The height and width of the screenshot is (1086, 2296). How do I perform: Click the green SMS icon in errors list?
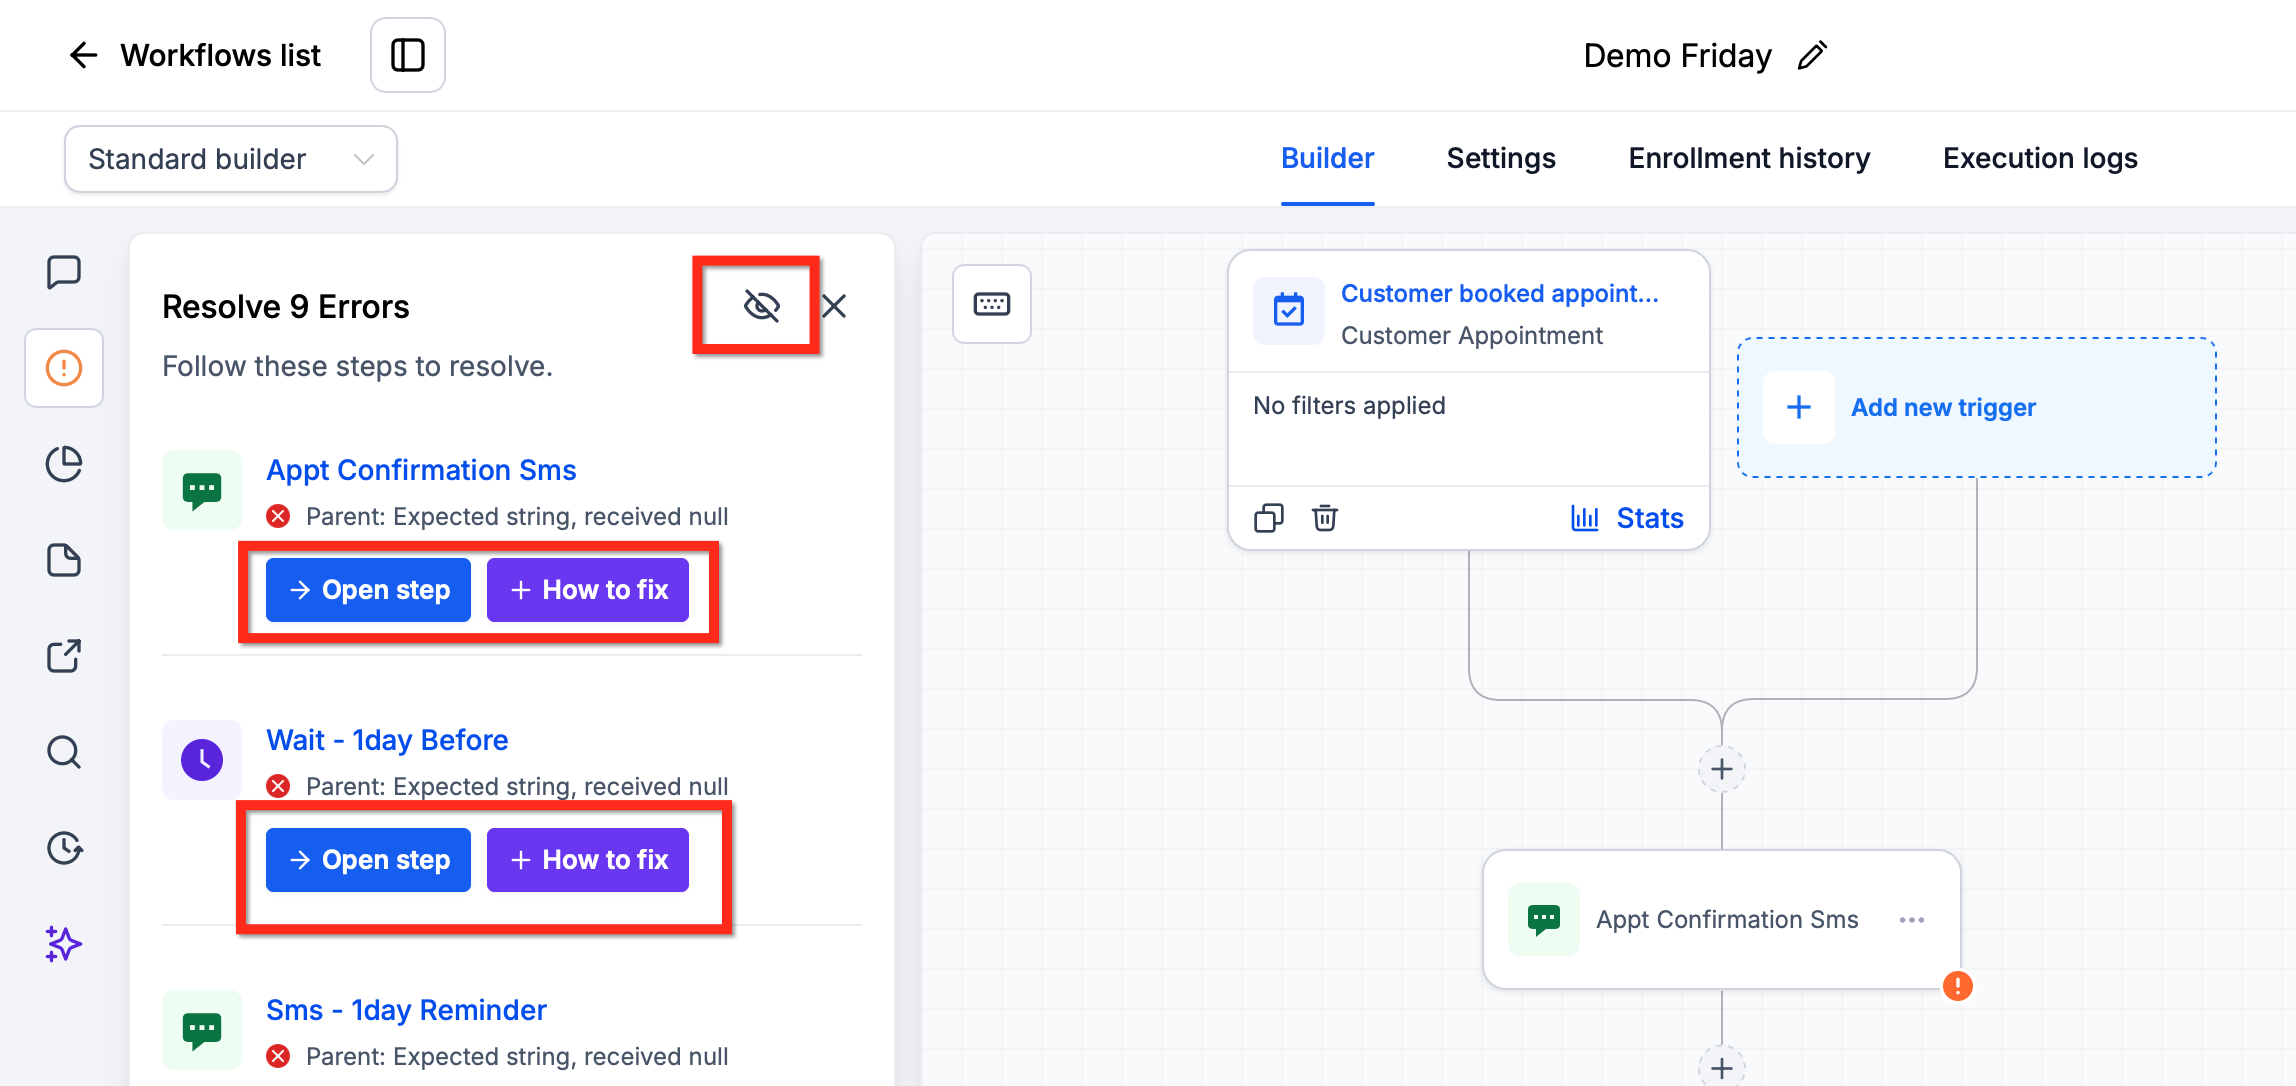pyautogui.click(x=202, y=490)
